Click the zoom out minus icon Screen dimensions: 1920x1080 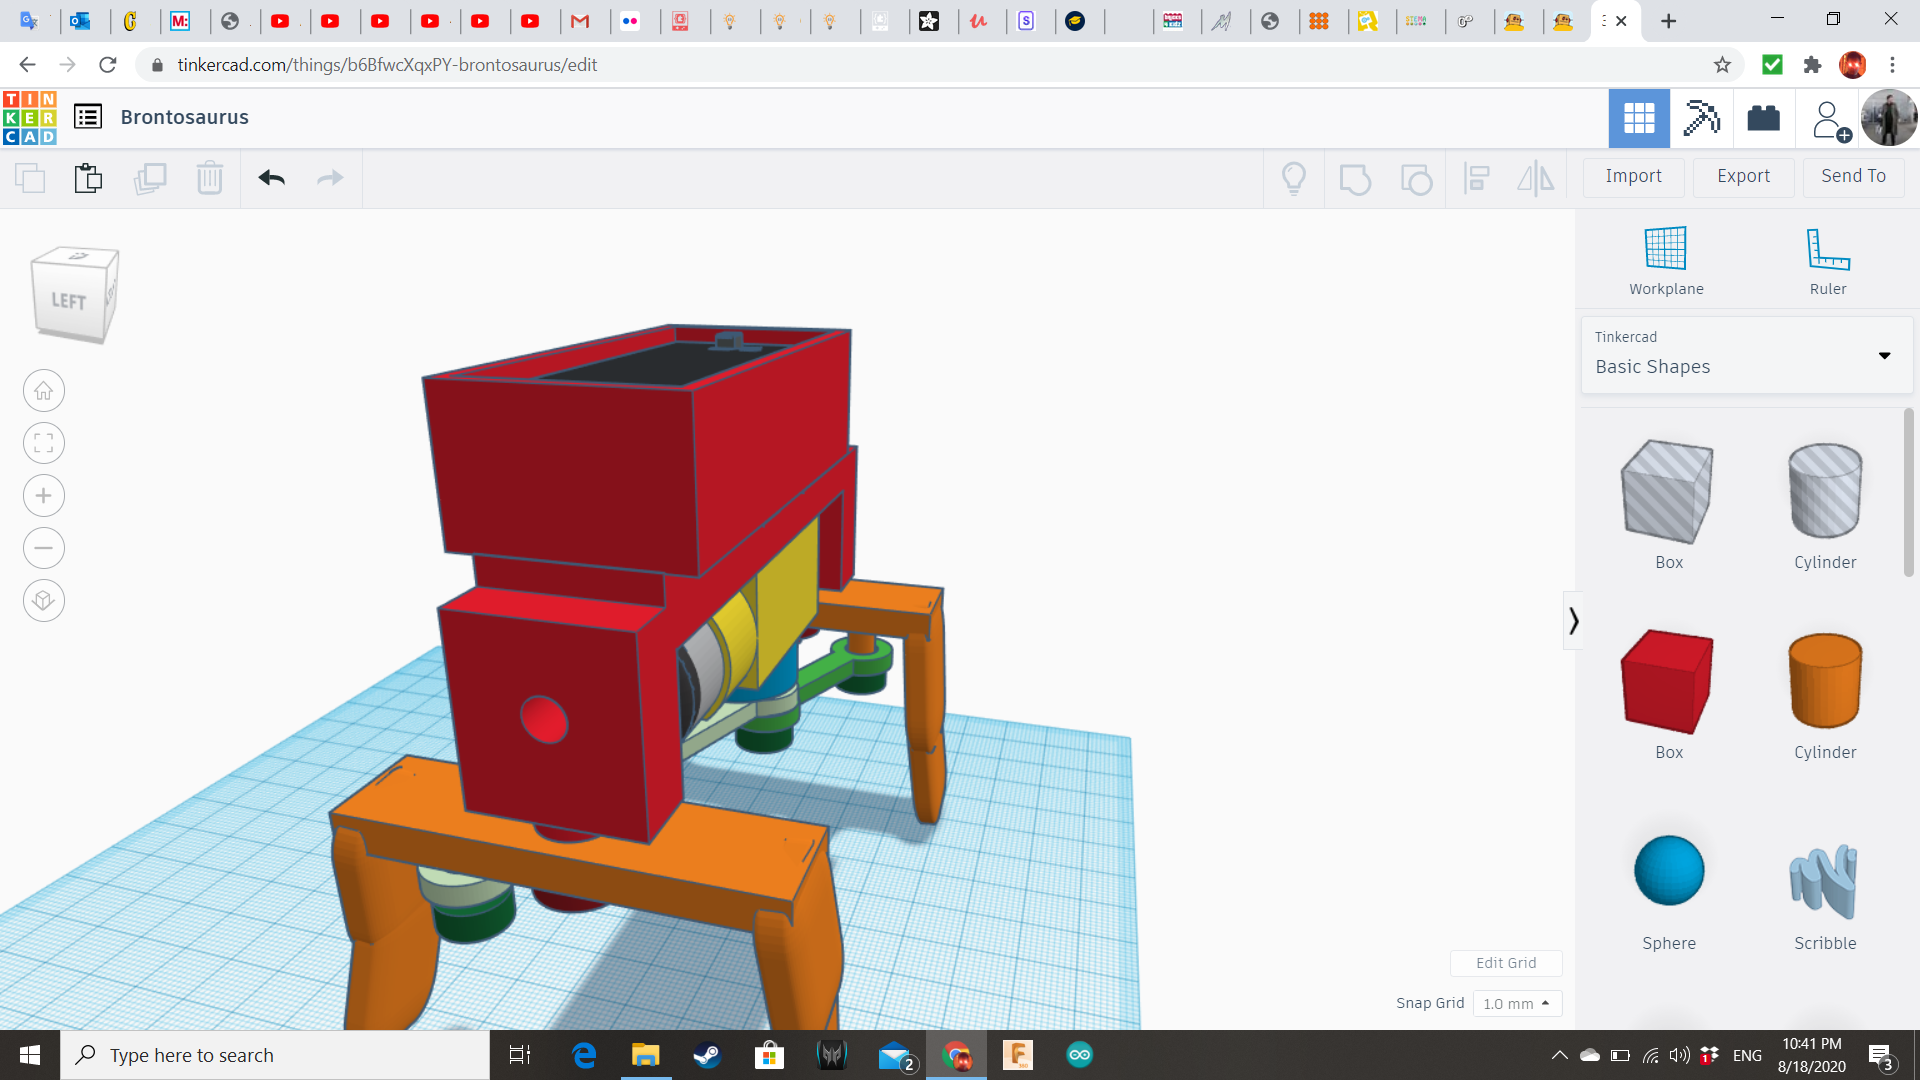tap(44, 548)
